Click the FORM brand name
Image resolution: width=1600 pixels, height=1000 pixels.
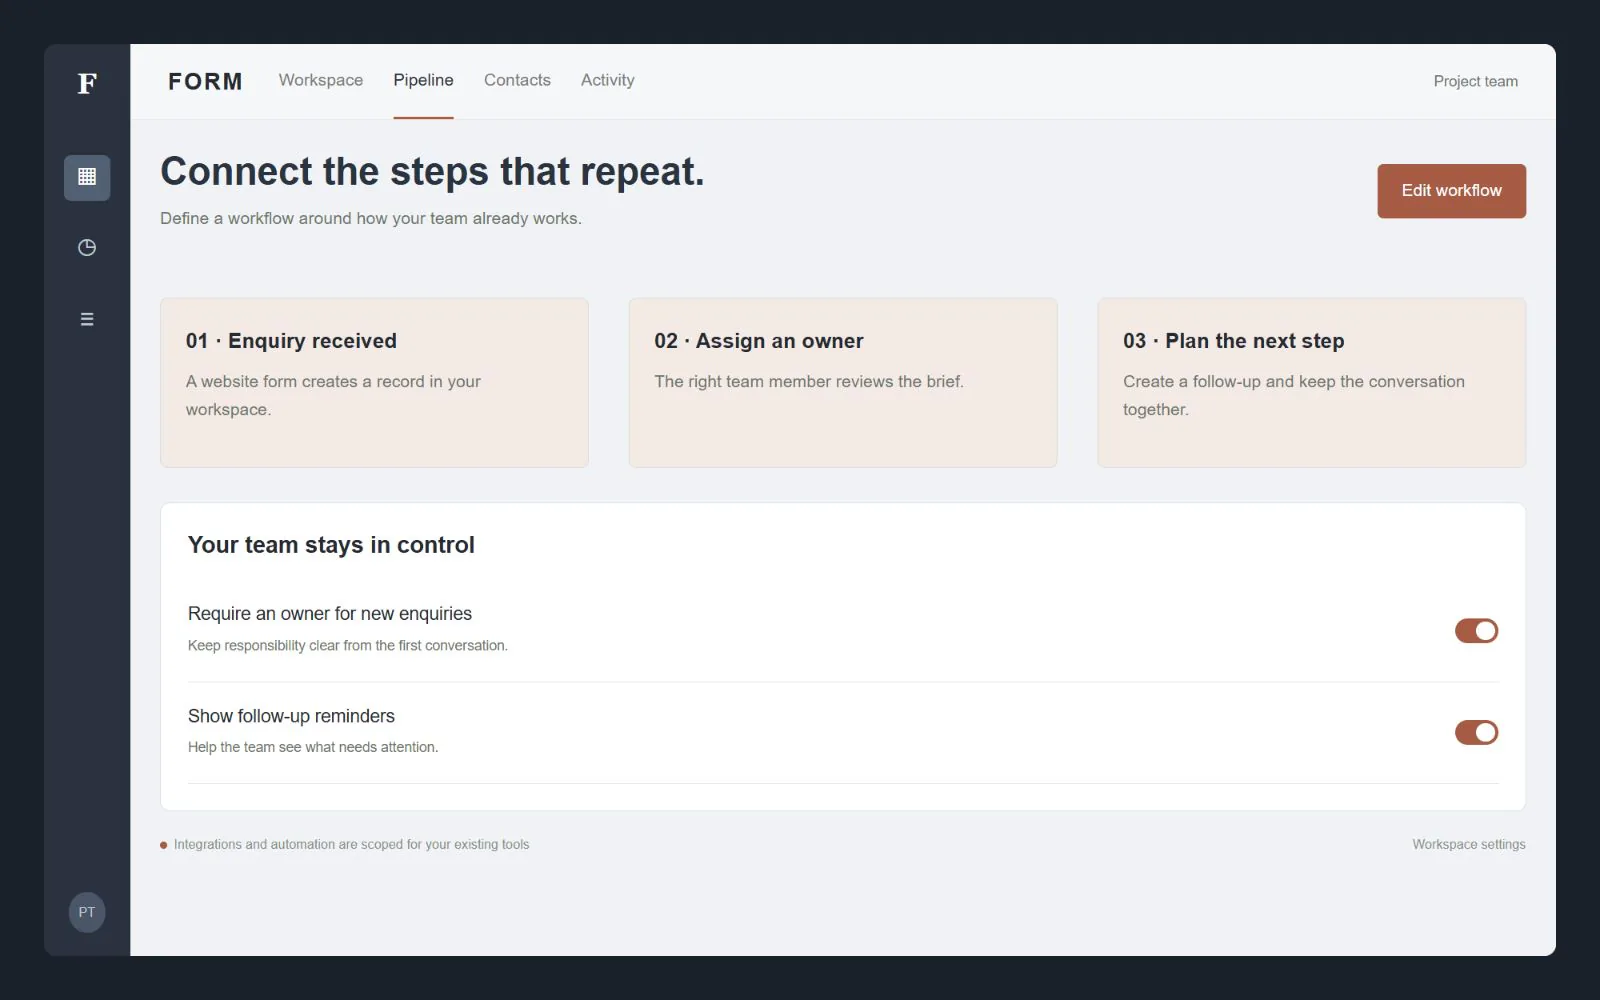205,81
